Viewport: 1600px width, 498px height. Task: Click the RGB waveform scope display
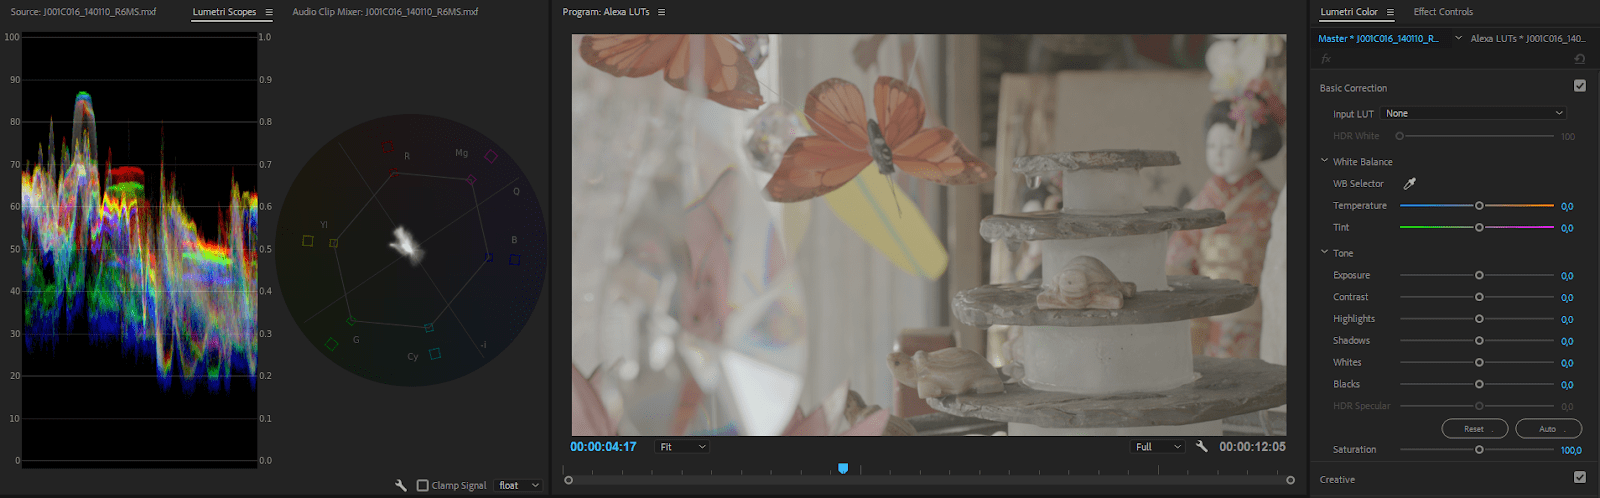[139, 250]
